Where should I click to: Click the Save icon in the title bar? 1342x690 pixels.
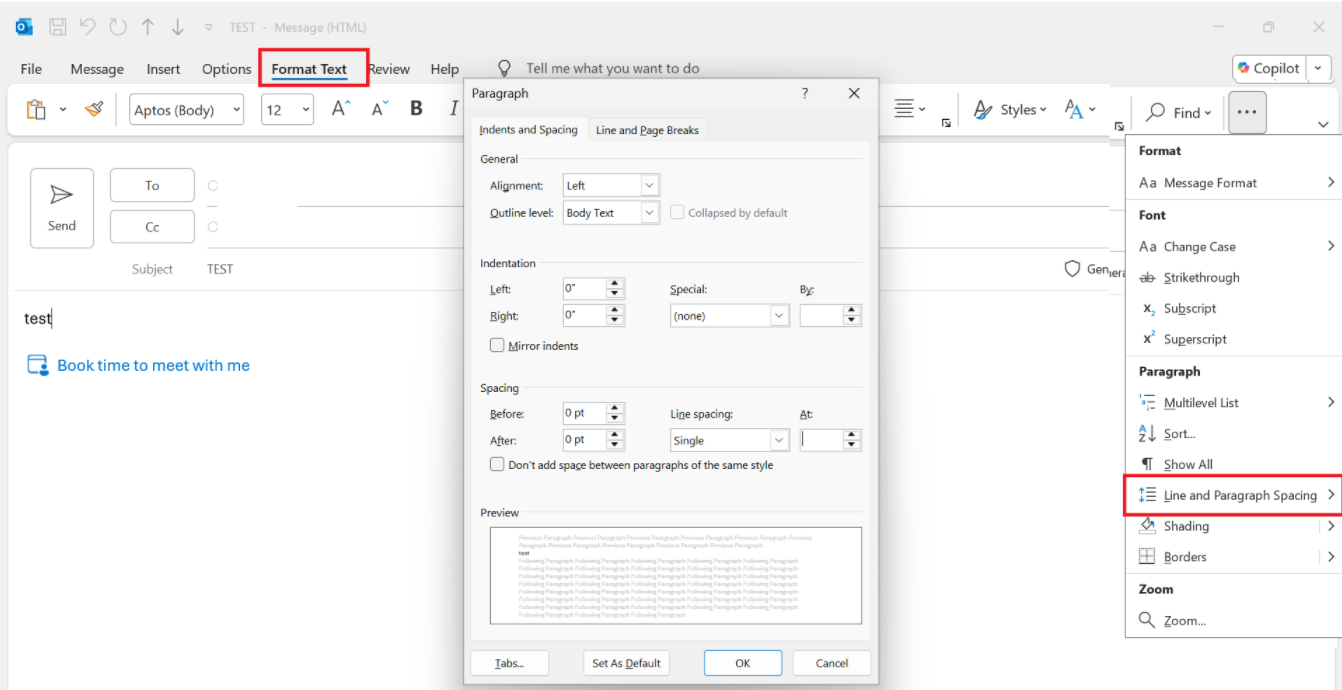(x=58, y=27)
